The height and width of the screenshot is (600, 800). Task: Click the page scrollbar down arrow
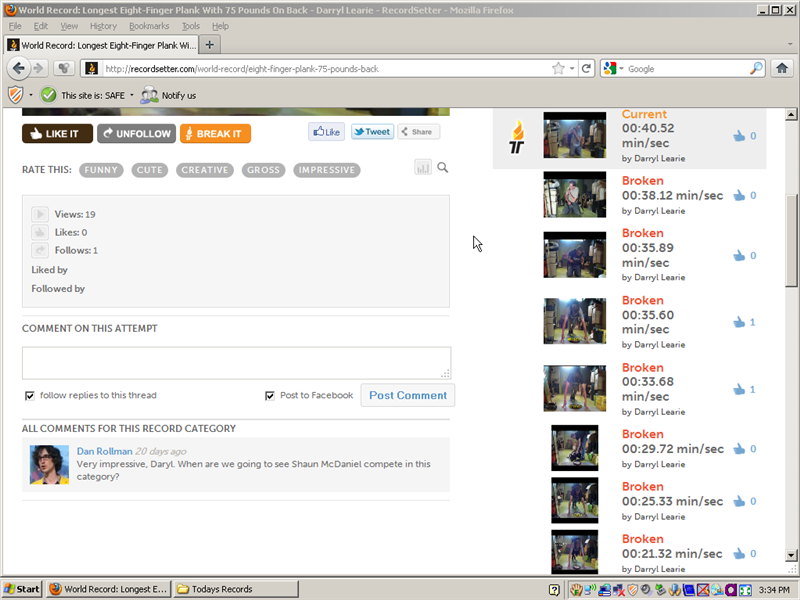coord(791,556)
